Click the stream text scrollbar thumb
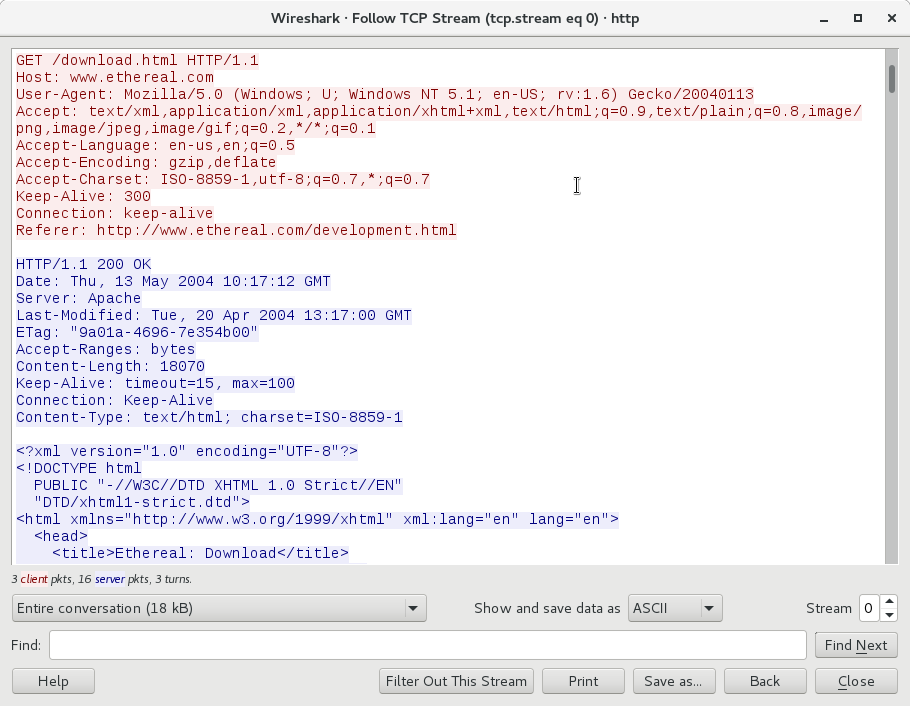The width and height of the screenshot is (910, 706). (x=891, y=78)
